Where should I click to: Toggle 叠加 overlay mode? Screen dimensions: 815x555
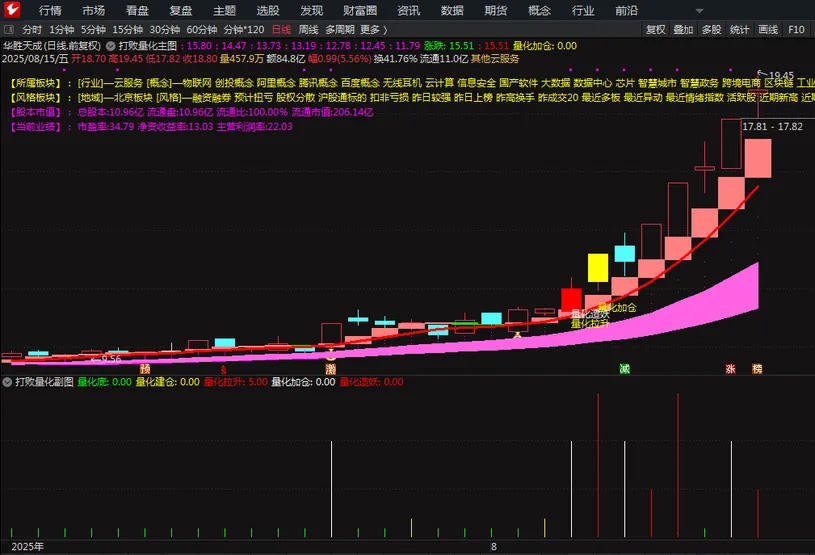(x=683, y=30)
